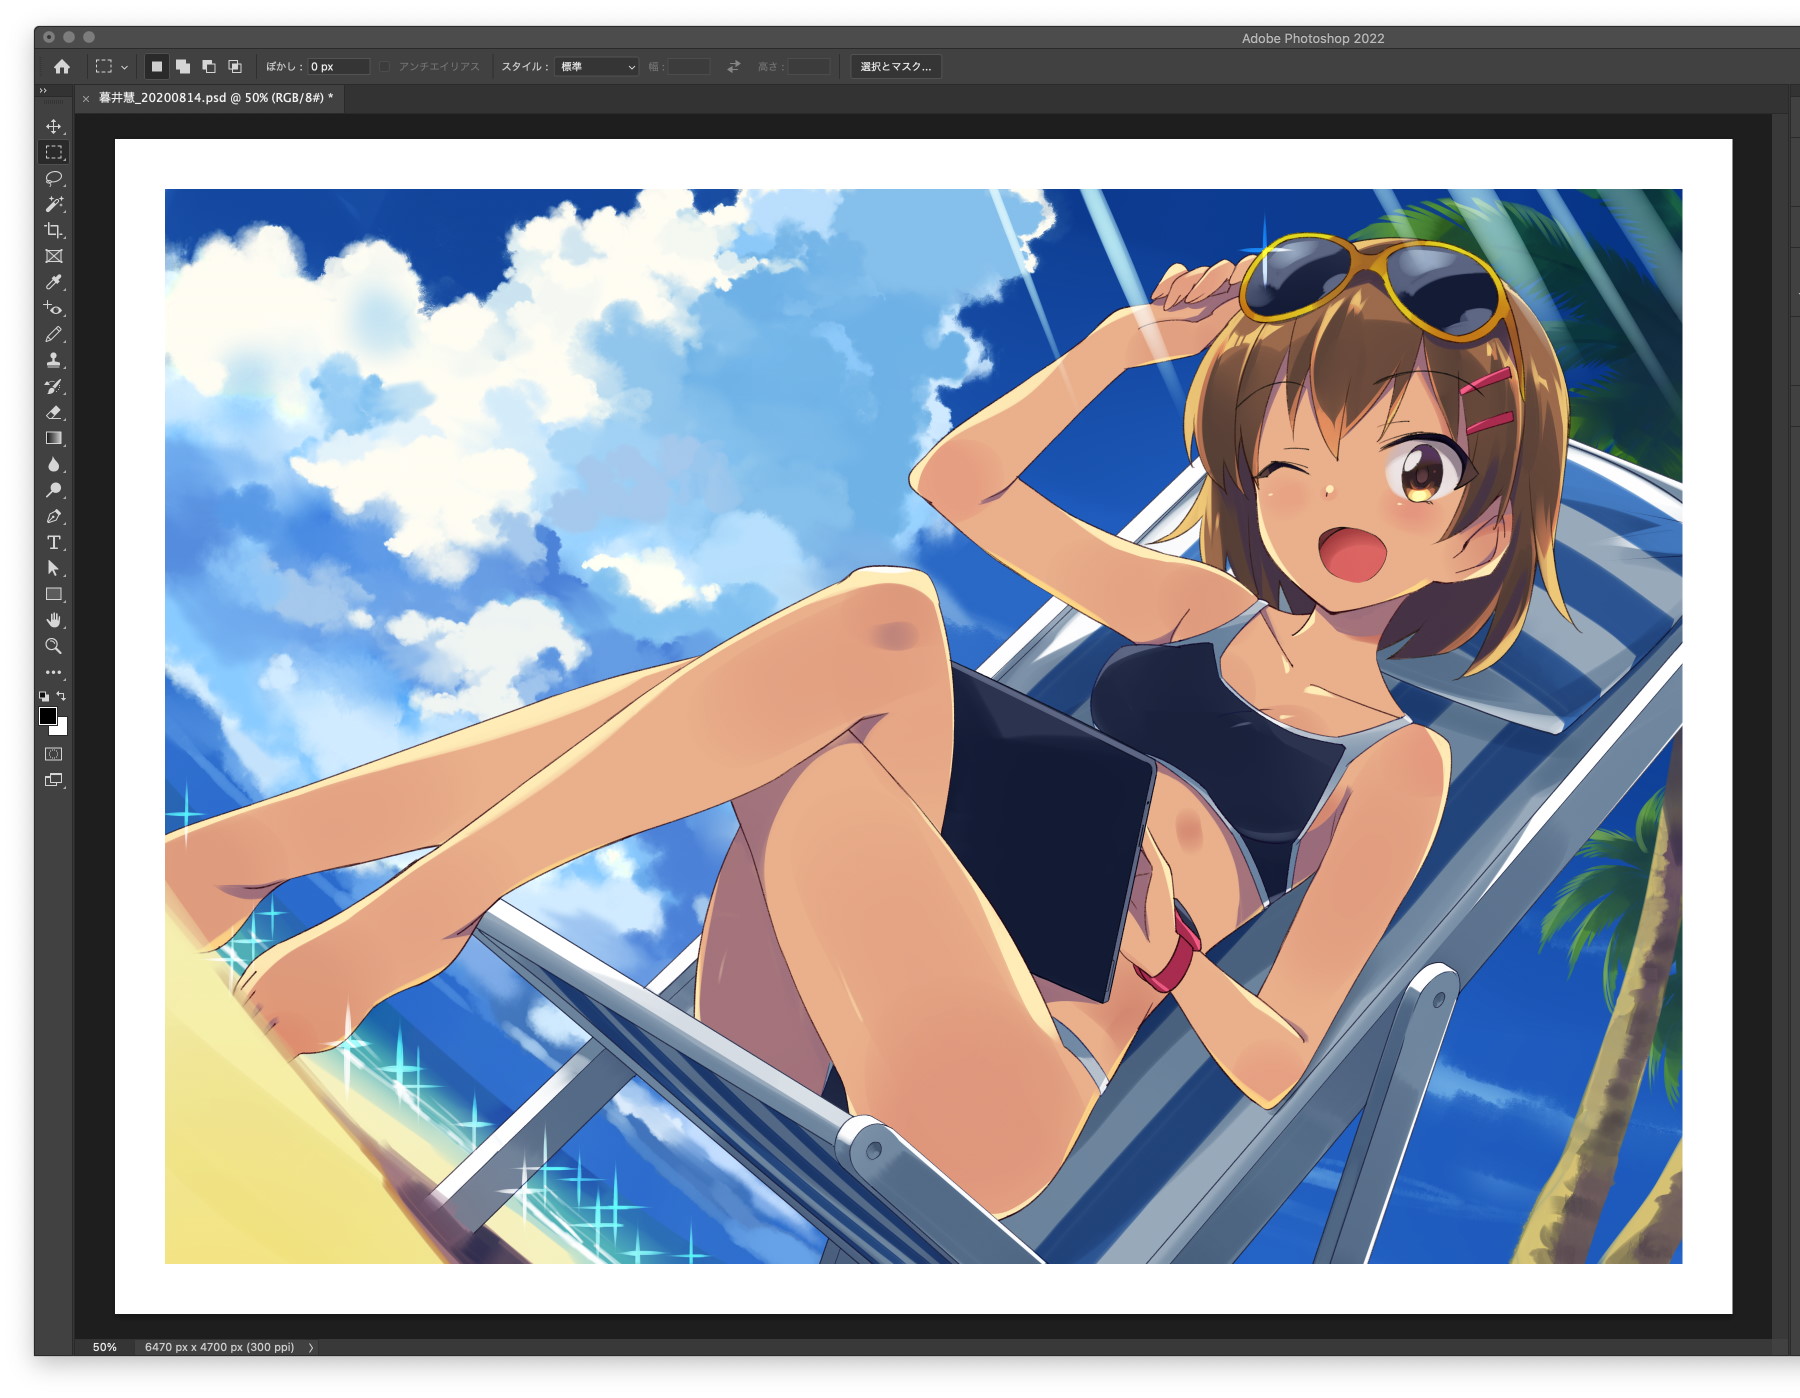Select the Move tool
The height and width of the screenshot is (1398, 1800).
53,127
